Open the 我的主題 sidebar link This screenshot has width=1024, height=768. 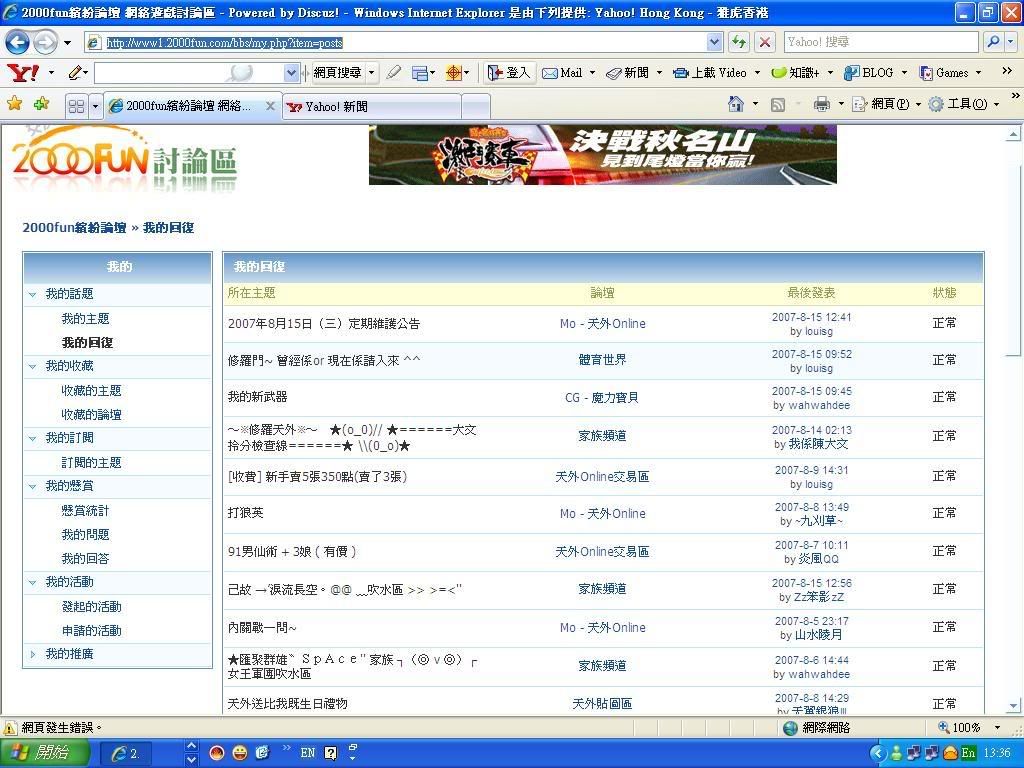pyautogui.click(x=85, y=319)
